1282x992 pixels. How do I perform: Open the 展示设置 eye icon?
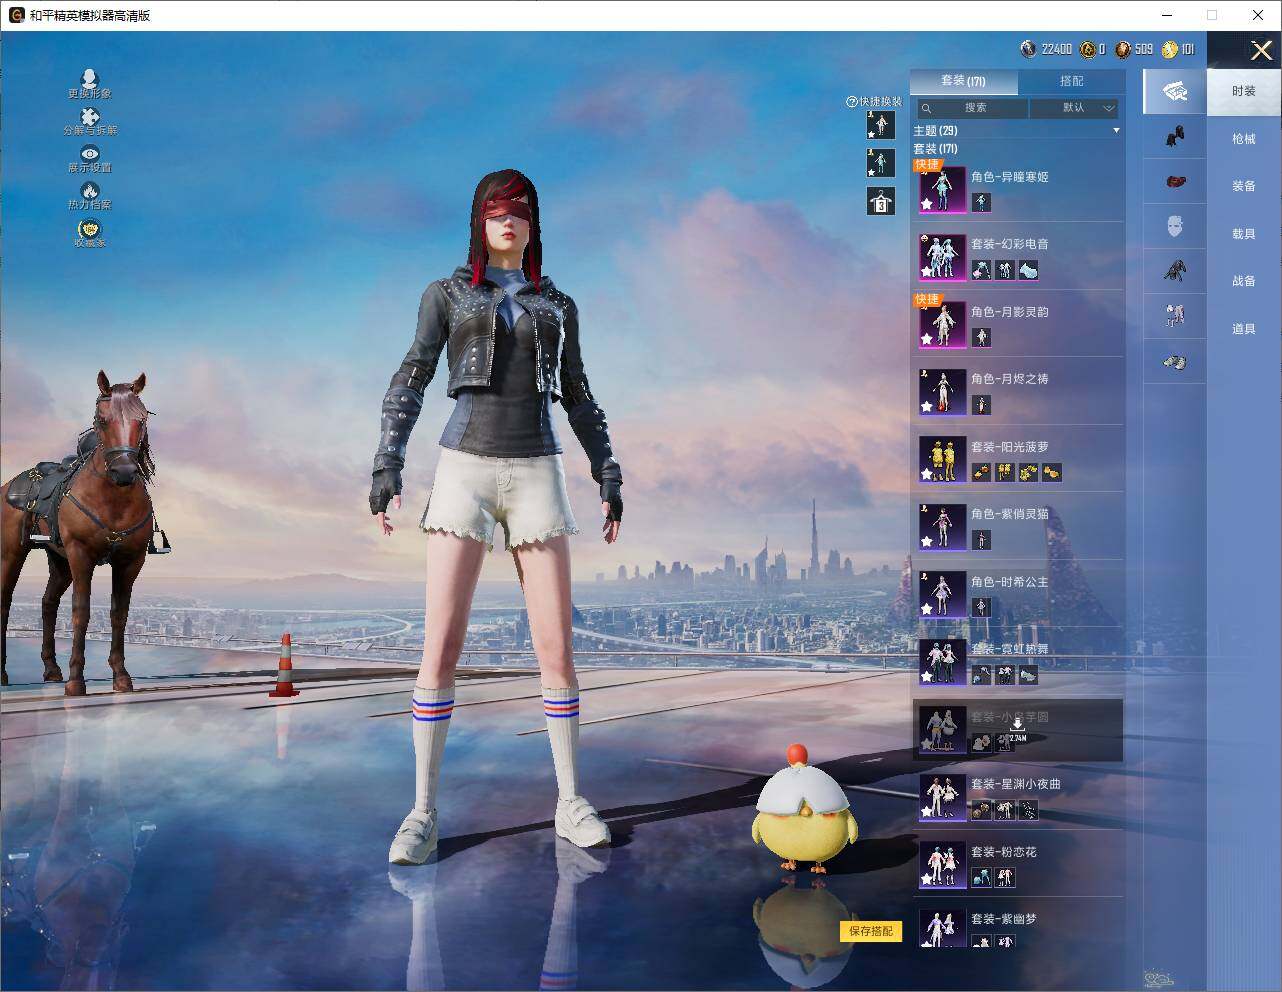[x=90, y=154]
